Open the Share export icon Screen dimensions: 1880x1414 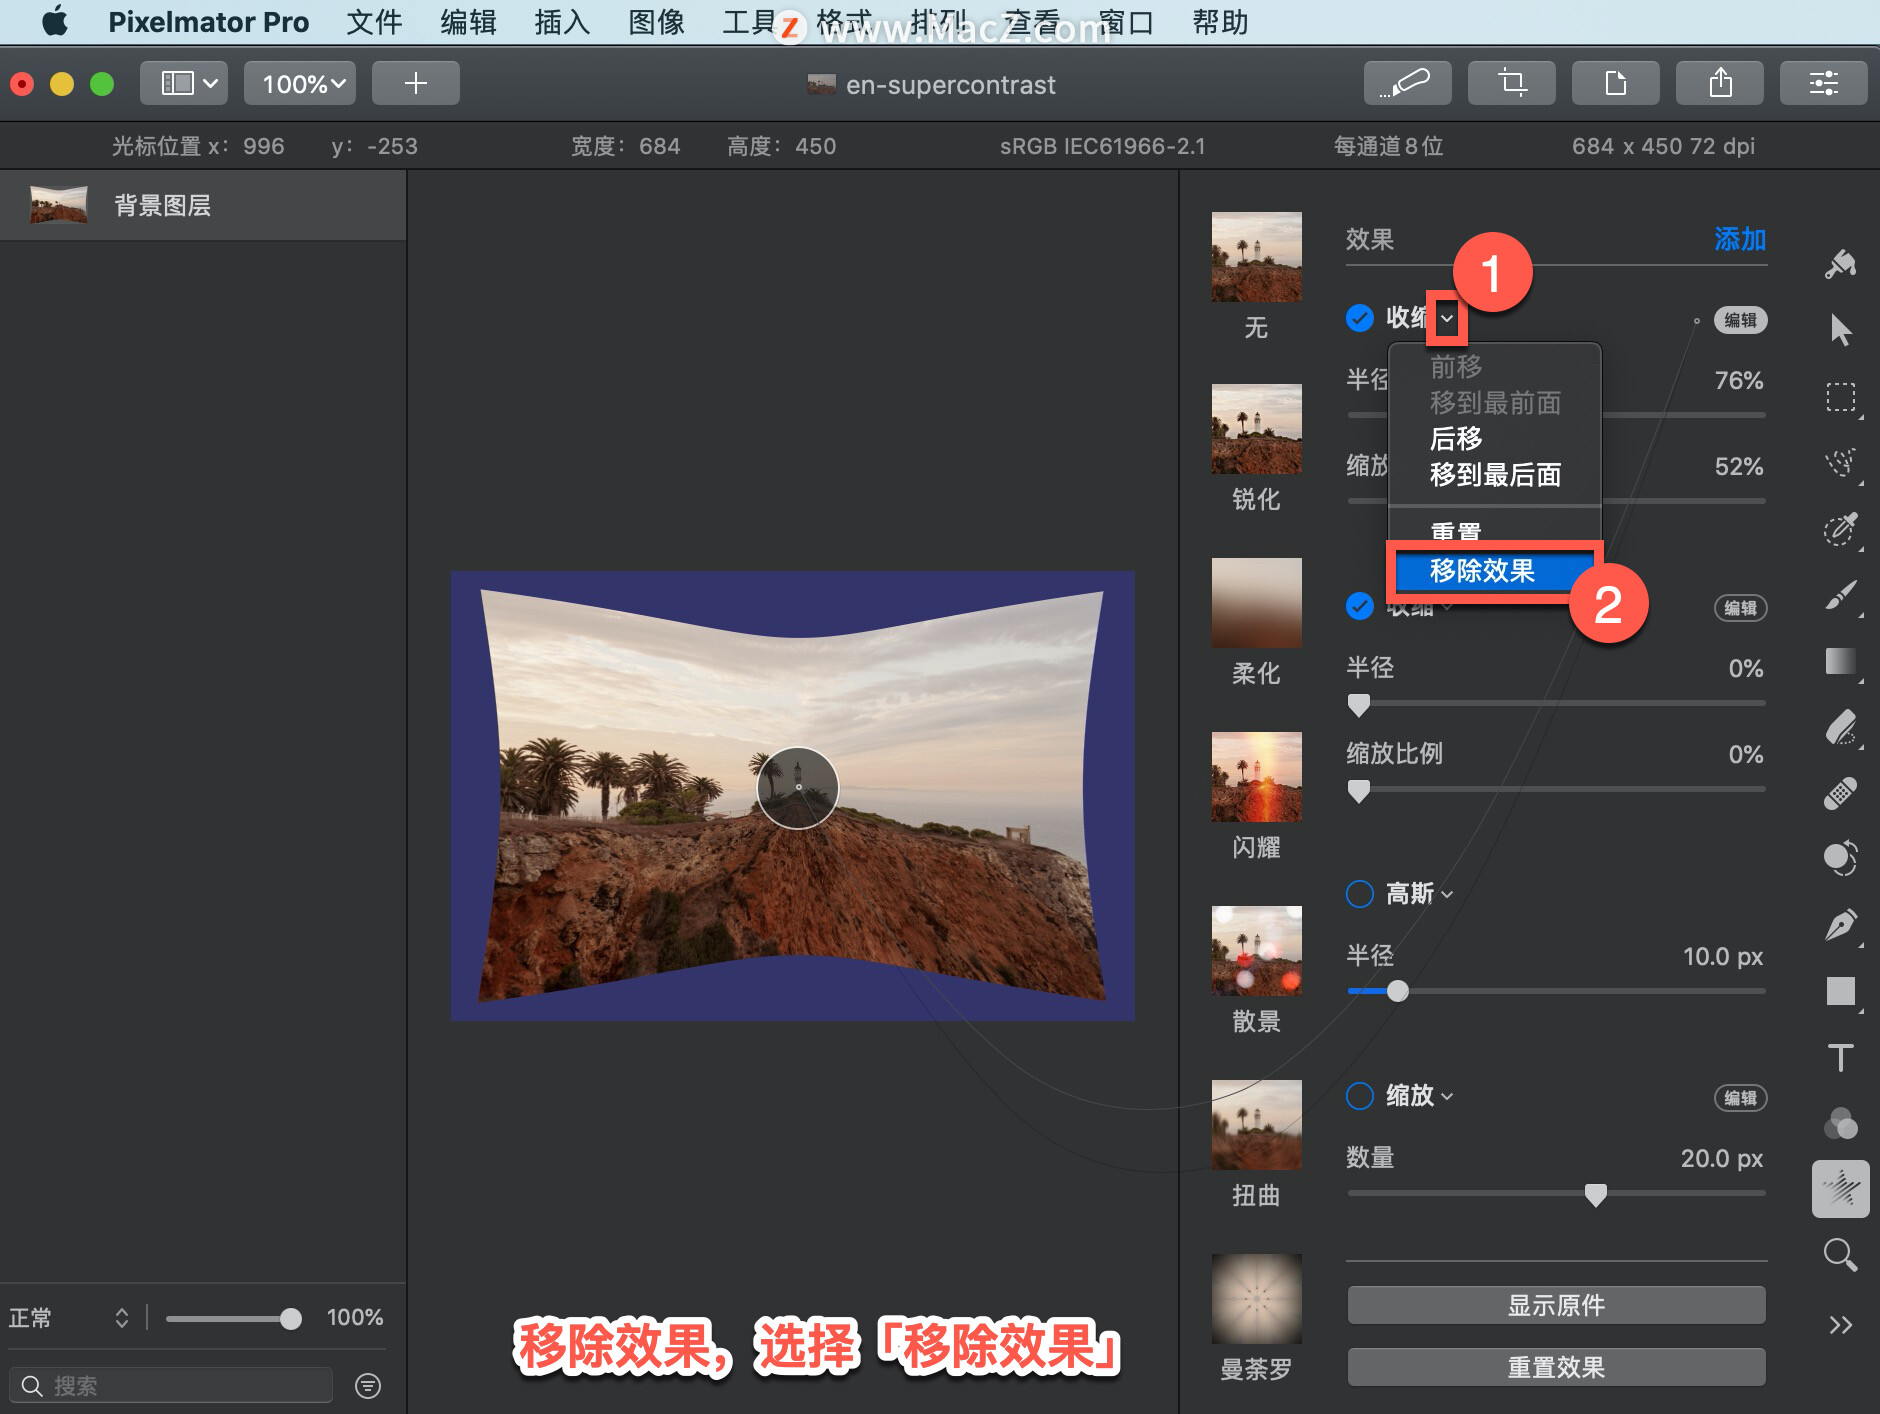1719,83
